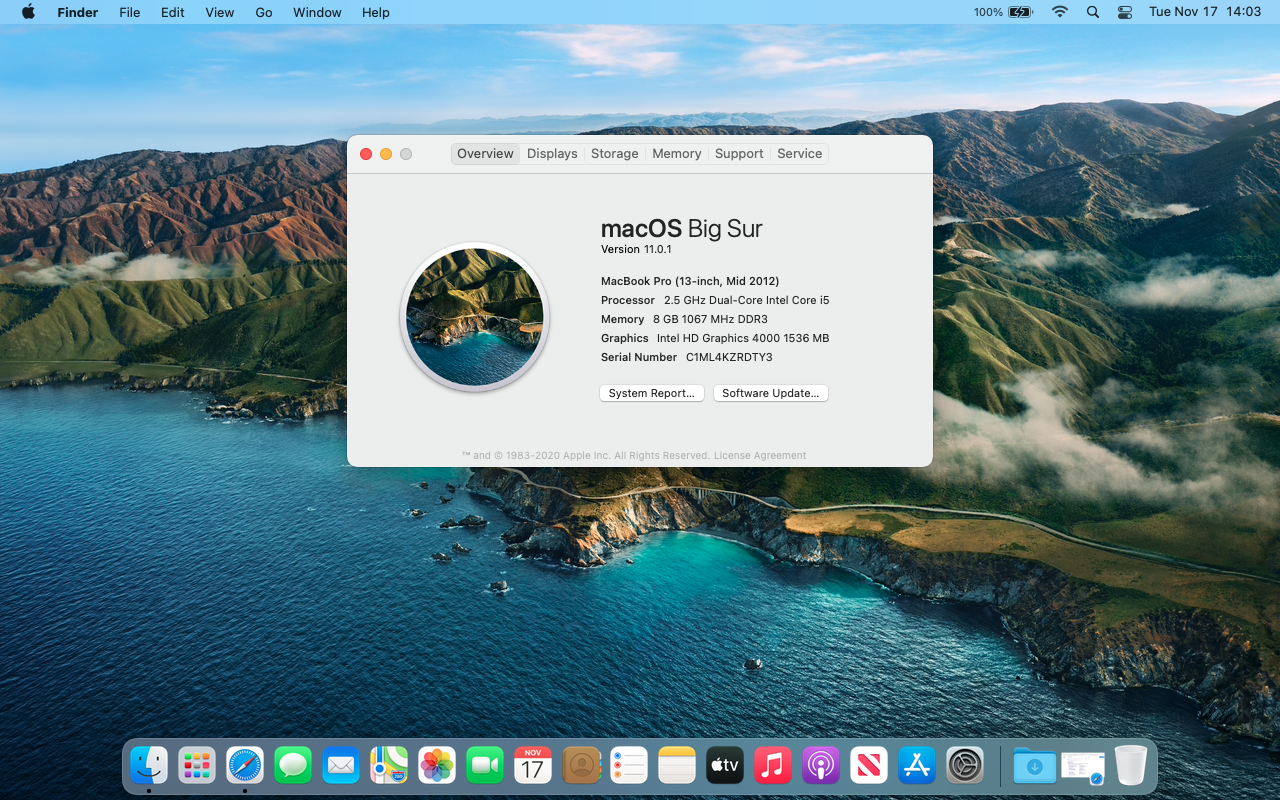
Task: Select serial number C1ML4KZRDTY3
Action: 729,357
